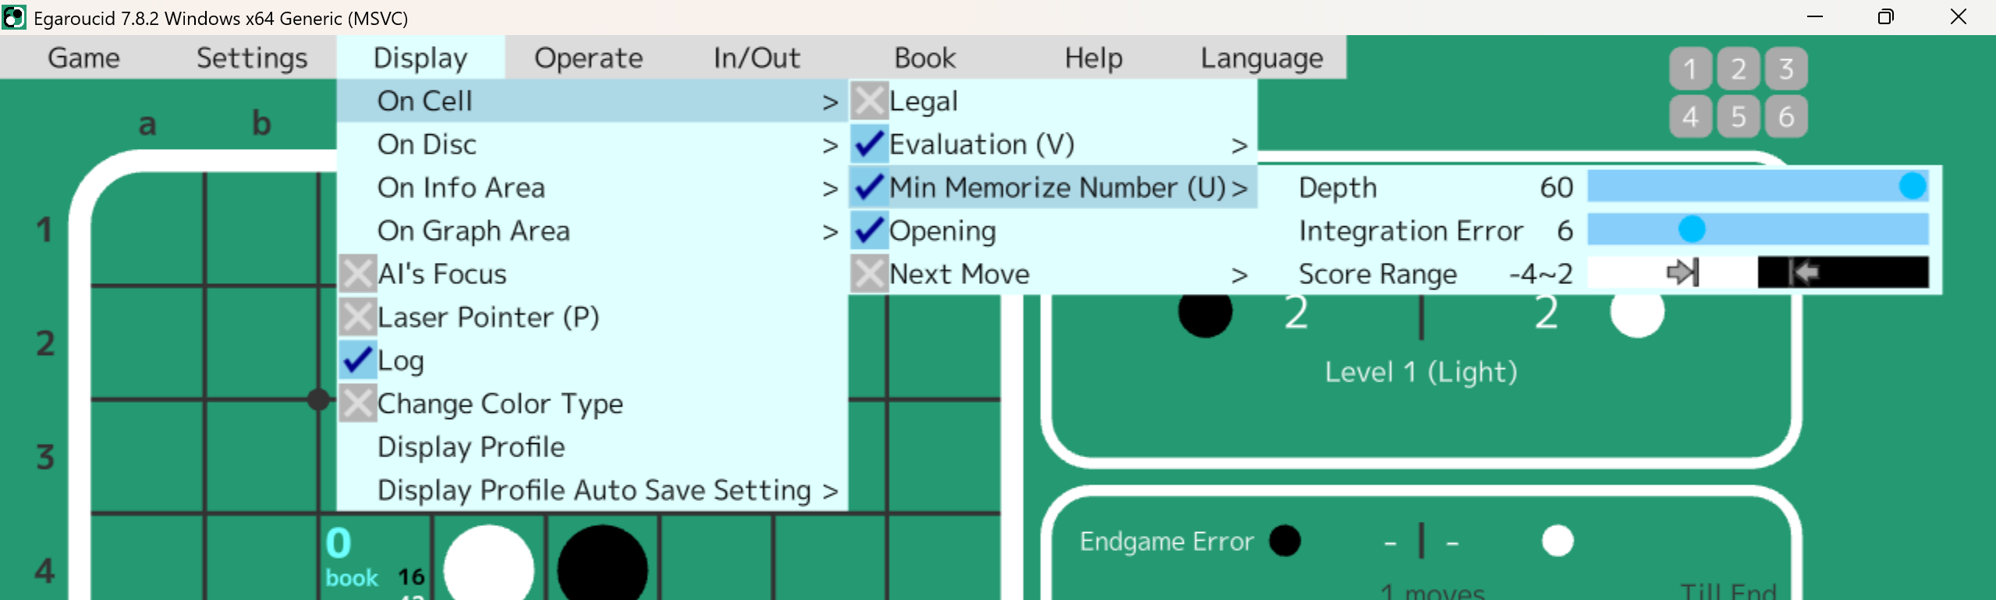The width and height of the screenshot is (1996, 600).
Task: Uncheck the Opening option
Action: tap(869, 230)
